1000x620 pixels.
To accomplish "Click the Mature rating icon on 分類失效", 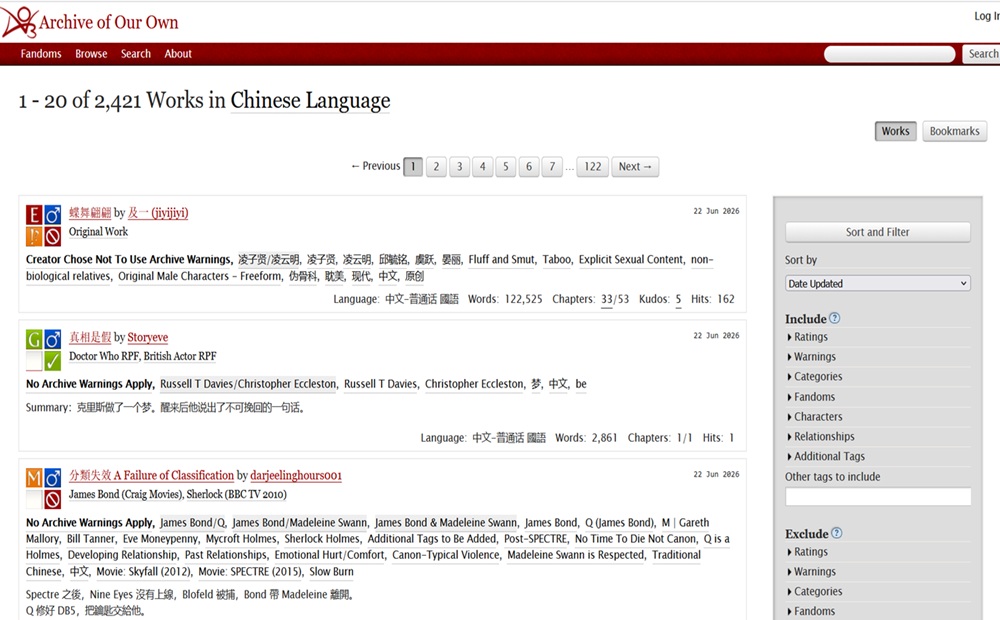I will (34, 478).
